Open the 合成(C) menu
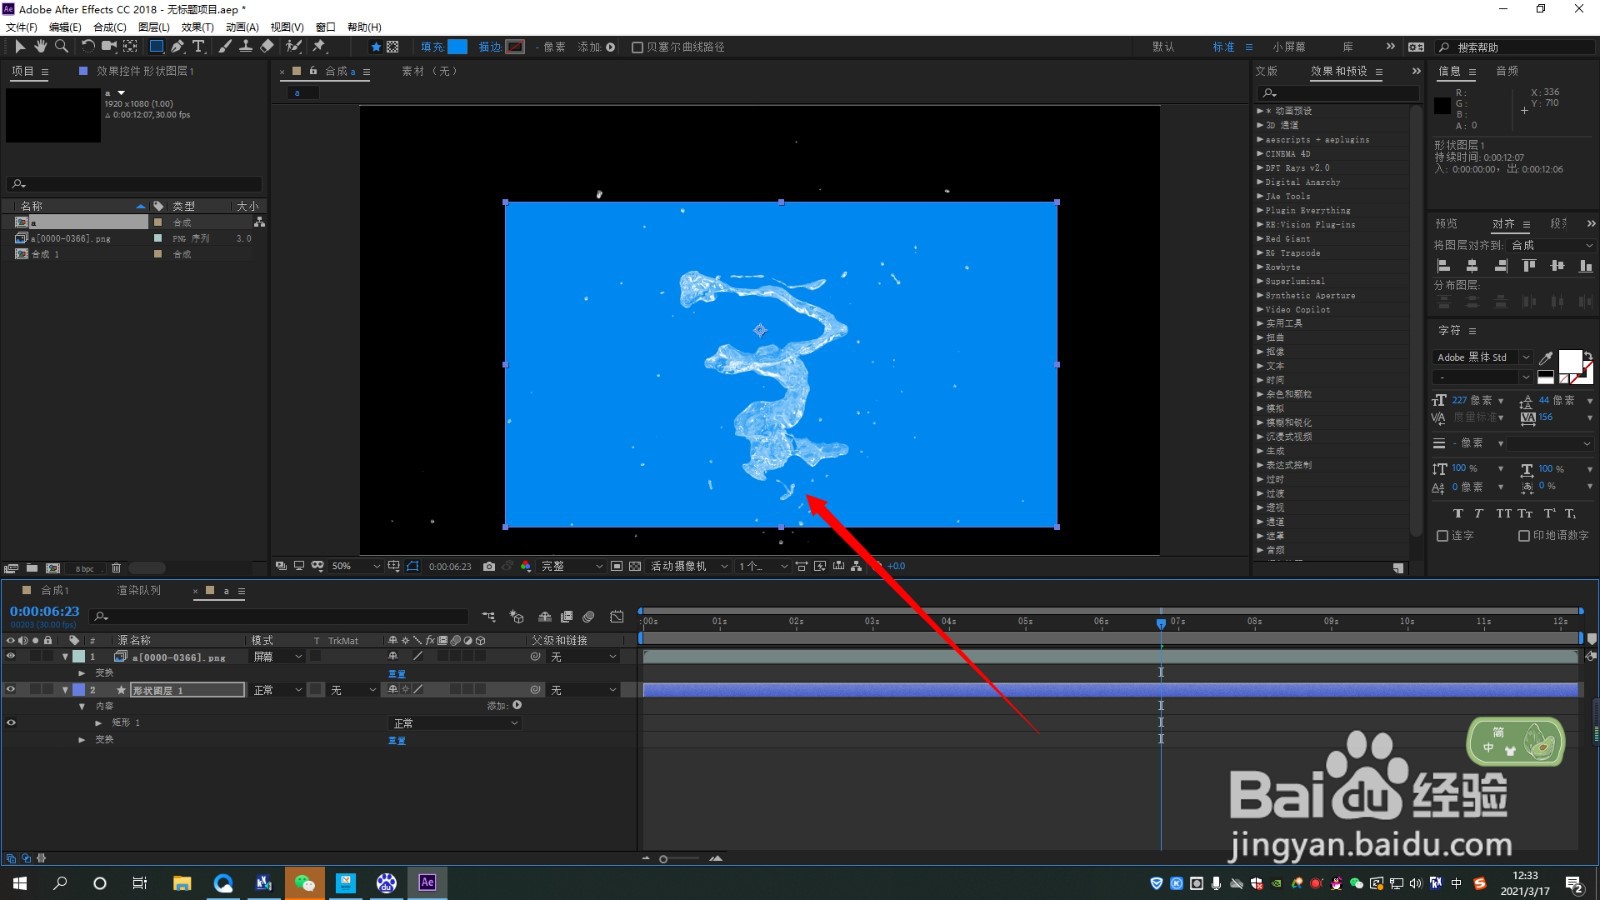Viewport: 1600px width, 900px height. pos(110,27)
